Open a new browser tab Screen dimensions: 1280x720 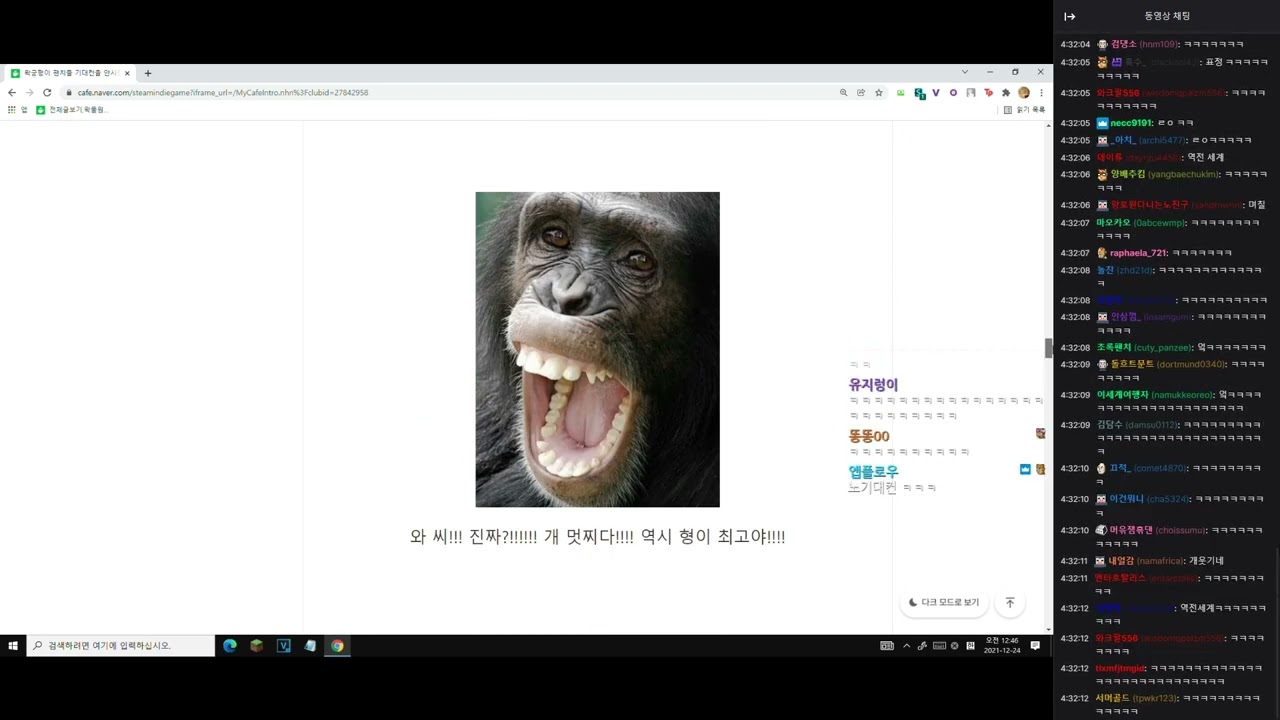pyautogui.click(x=148, y=73)
